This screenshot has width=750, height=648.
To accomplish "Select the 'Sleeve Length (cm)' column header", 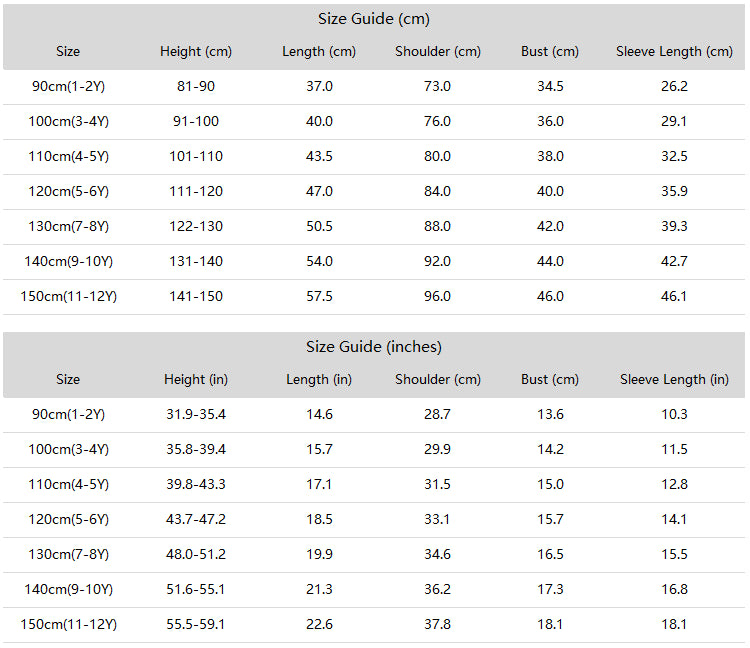I will [674, 51].
